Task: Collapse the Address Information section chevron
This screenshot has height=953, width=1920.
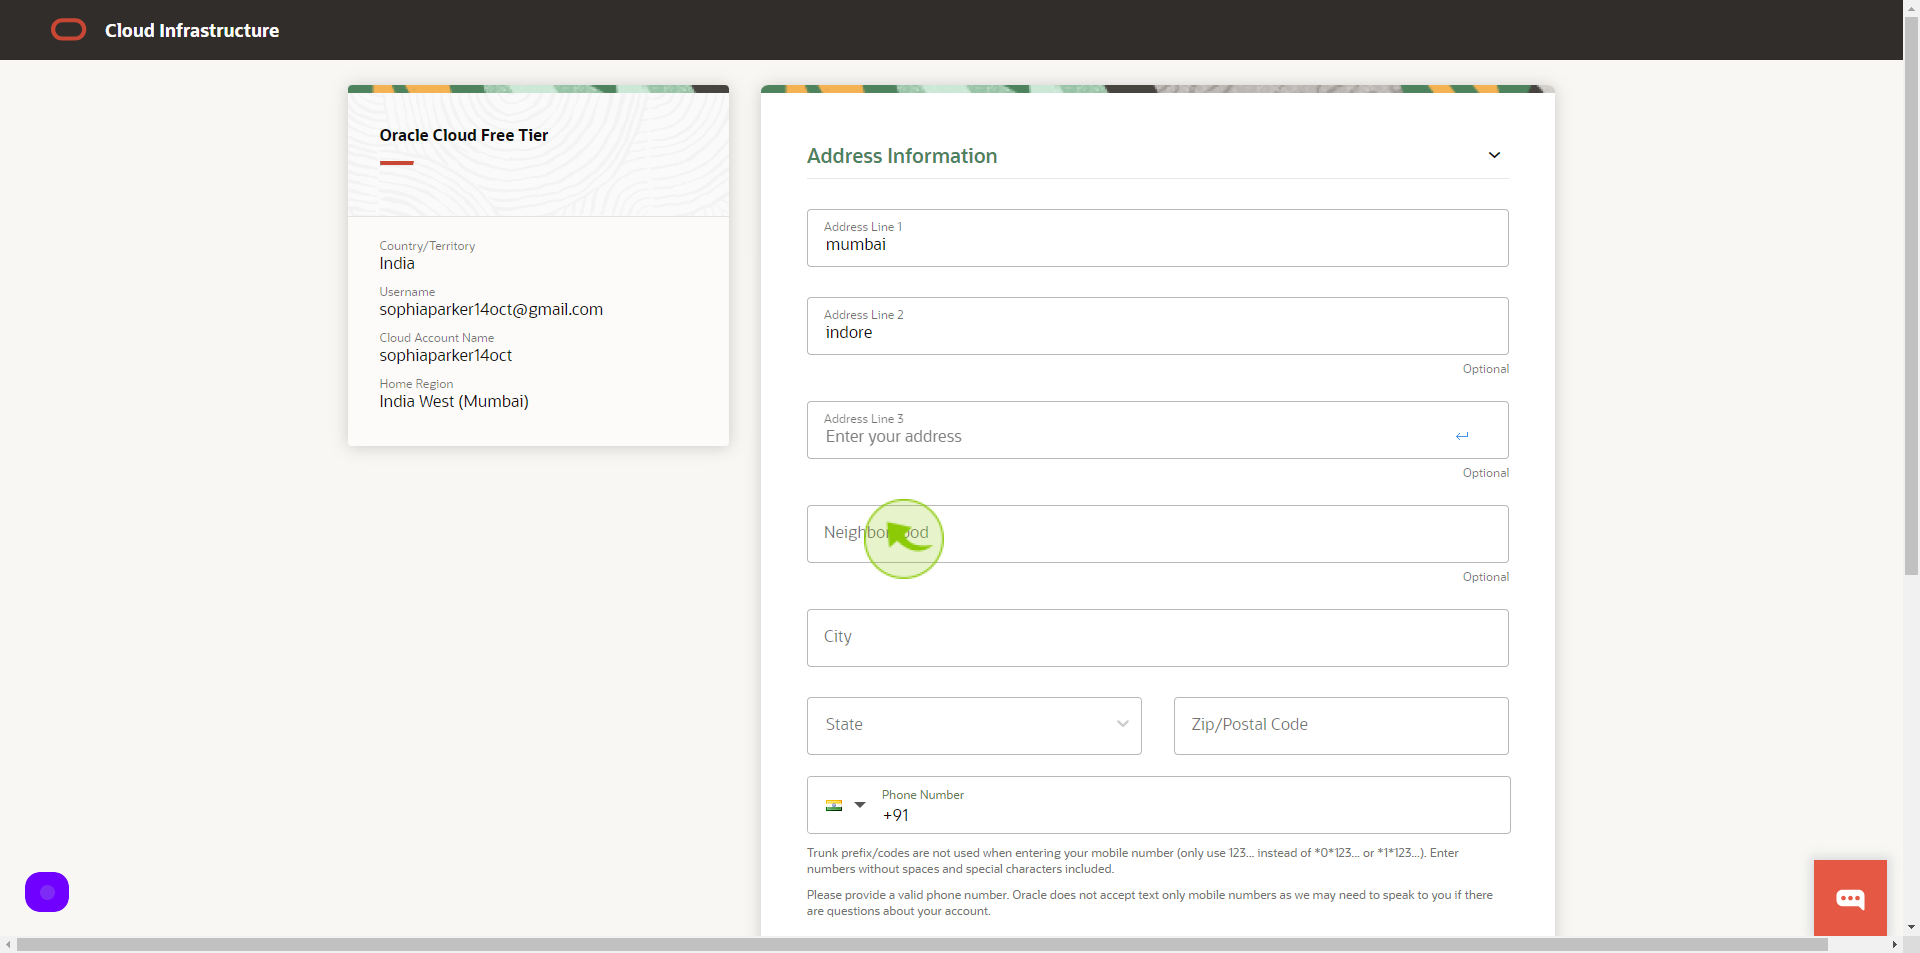Action: coord(1494,155)
